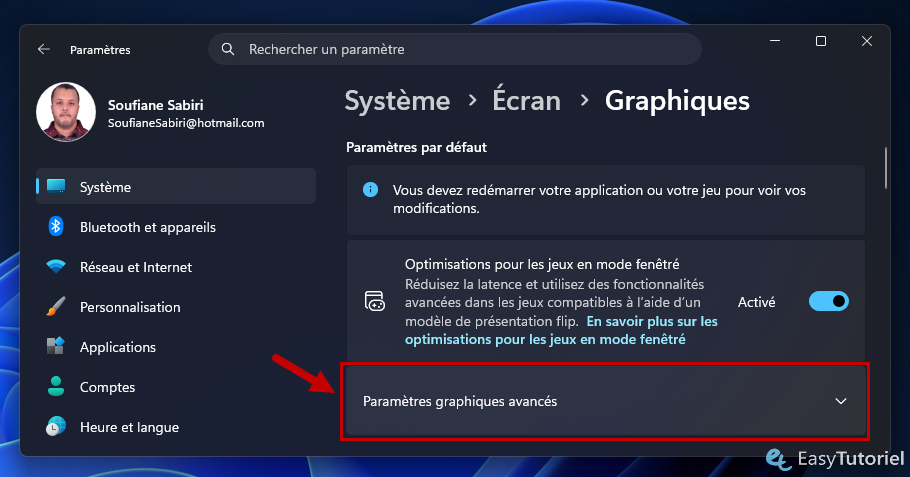Click the Applications grid icon
Image resolution: width=910 pixels, height=477 pixels.
point(56,346)
